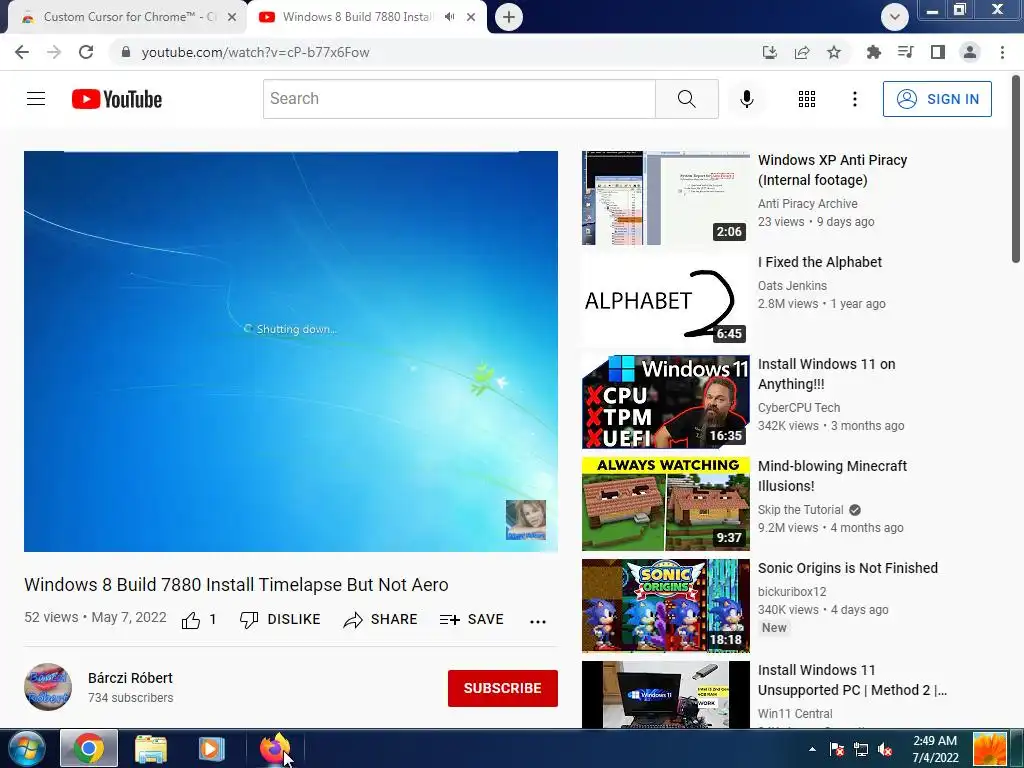Open Chrome extensions puzzle icon
The width and height of the screenshot is (1024, 768).
[x=873, y=52]
